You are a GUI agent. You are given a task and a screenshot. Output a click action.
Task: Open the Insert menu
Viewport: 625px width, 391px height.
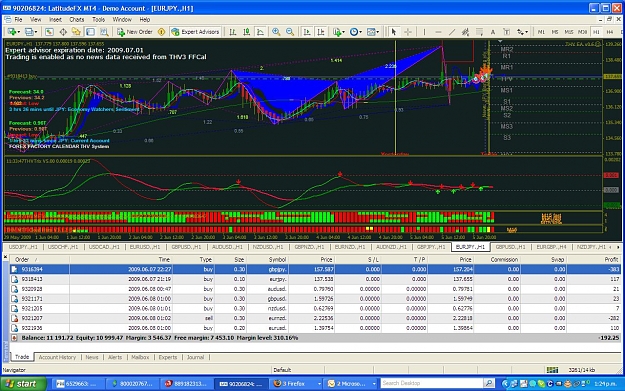click(x=55, y=20)
